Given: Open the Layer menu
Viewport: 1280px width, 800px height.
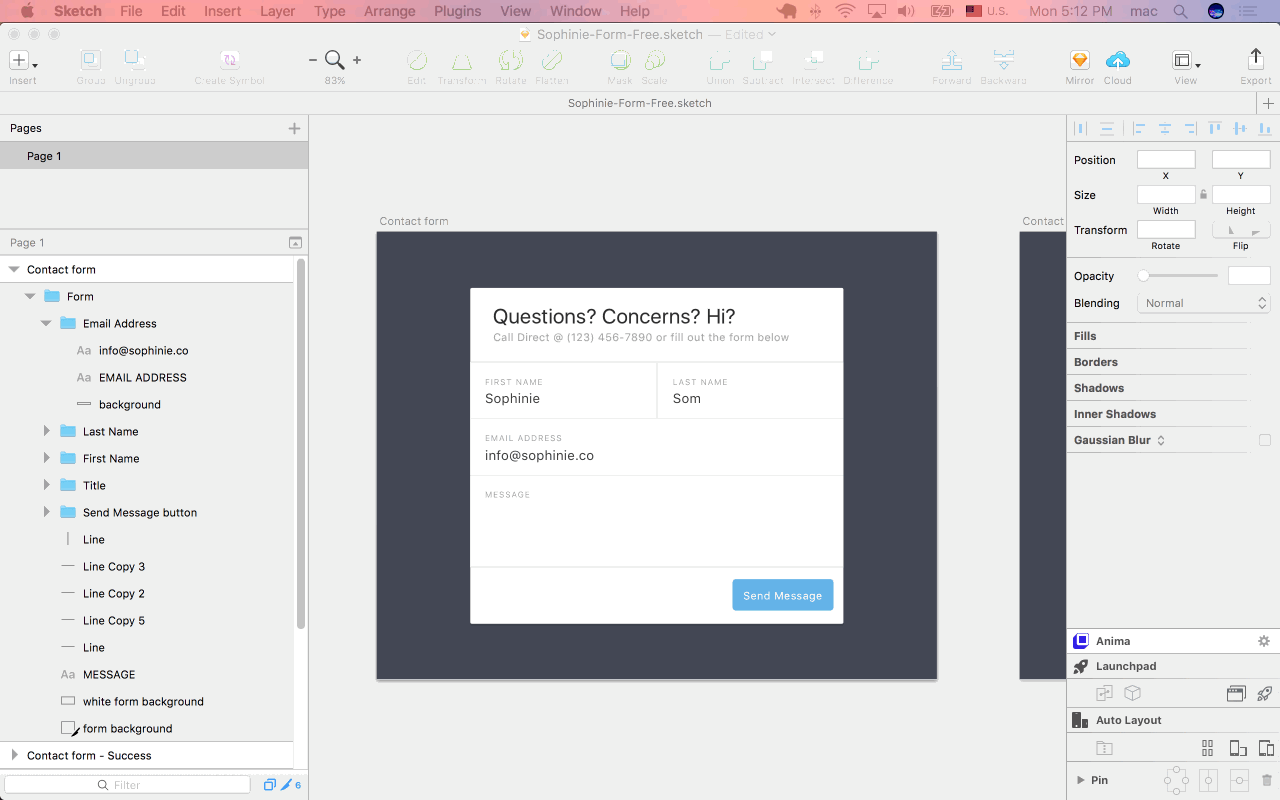Looking at the screenshot, I should (x=277, y=11).
